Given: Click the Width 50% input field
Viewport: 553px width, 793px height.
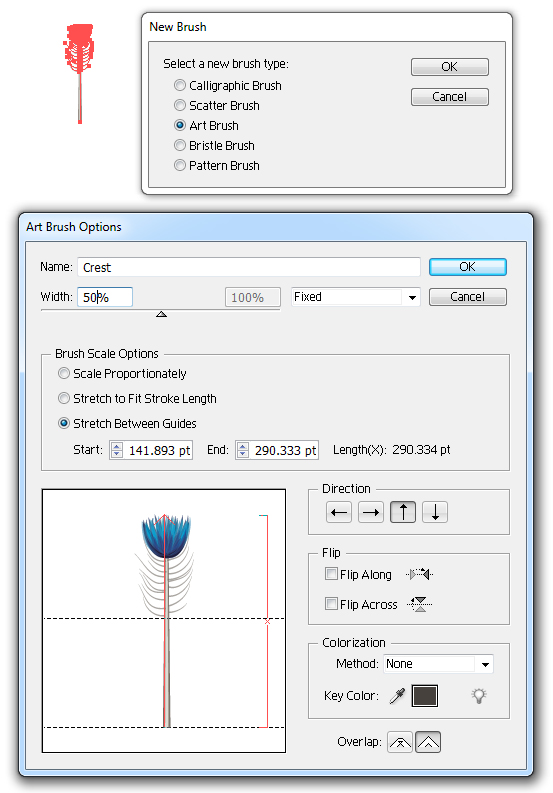Looking at the screenshot, I should (x=105, y=297).
